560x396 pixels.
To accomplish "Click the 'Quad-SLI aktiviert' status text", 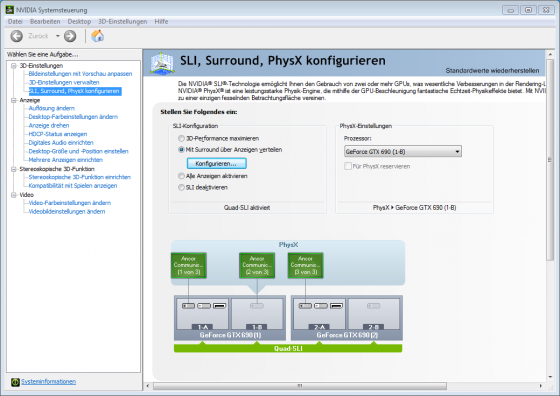I will (247, 207).
